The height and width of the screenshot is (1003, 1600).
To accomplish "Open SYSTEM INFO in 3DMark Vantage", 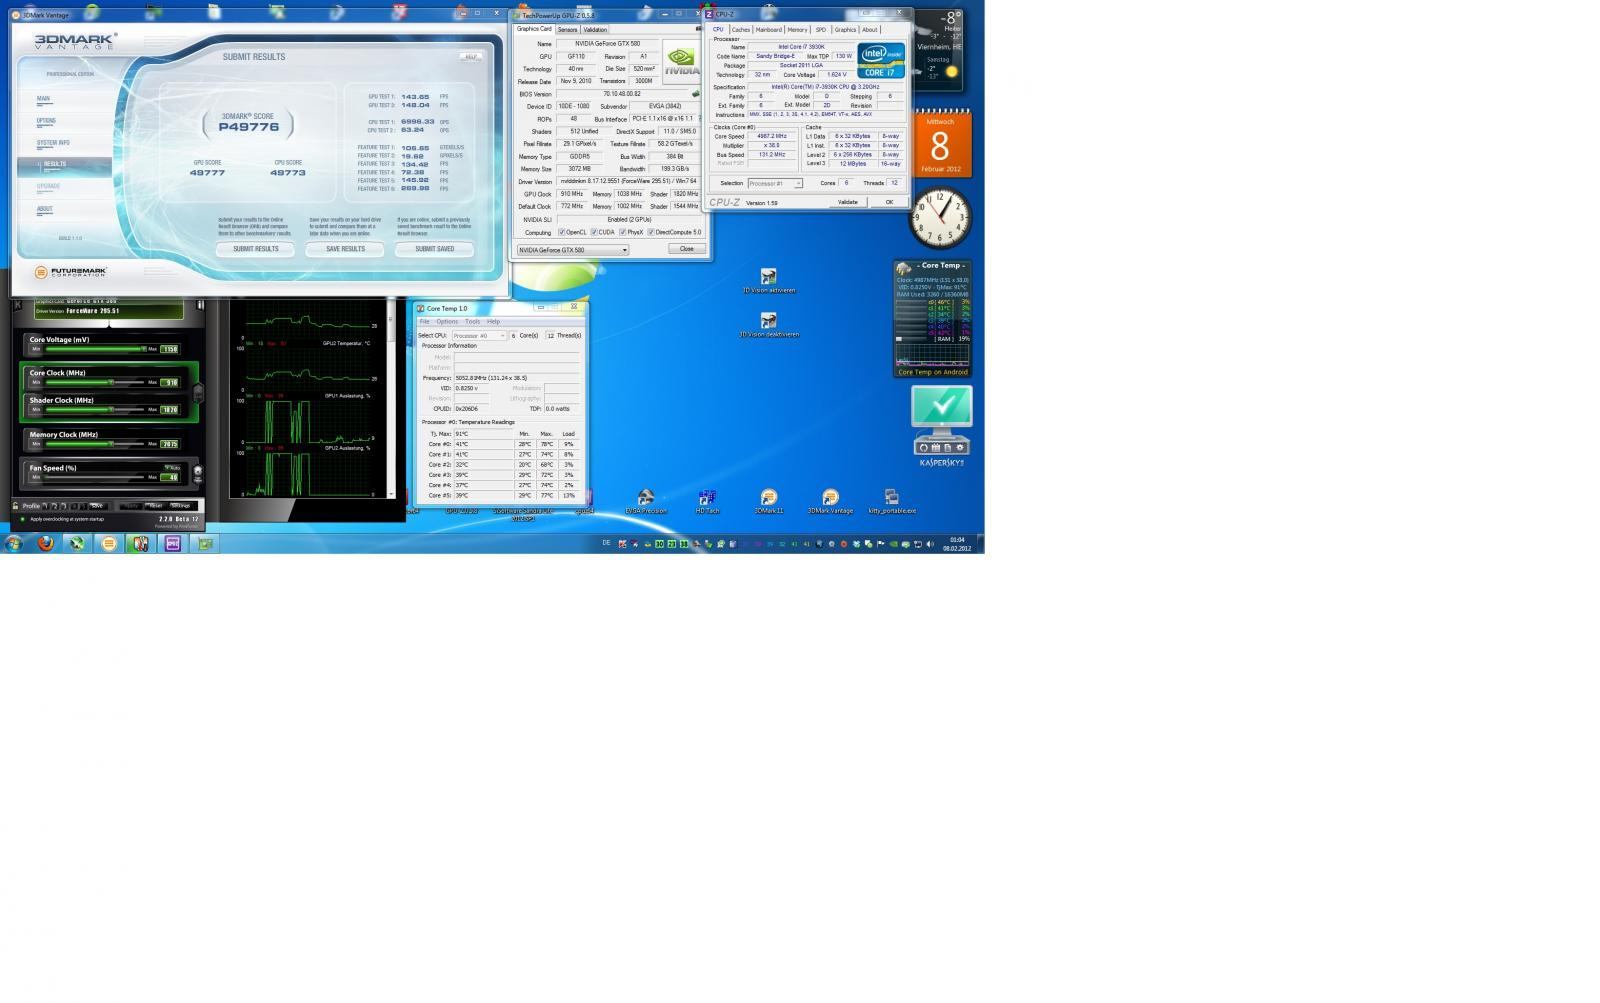I will click(53, 143).
